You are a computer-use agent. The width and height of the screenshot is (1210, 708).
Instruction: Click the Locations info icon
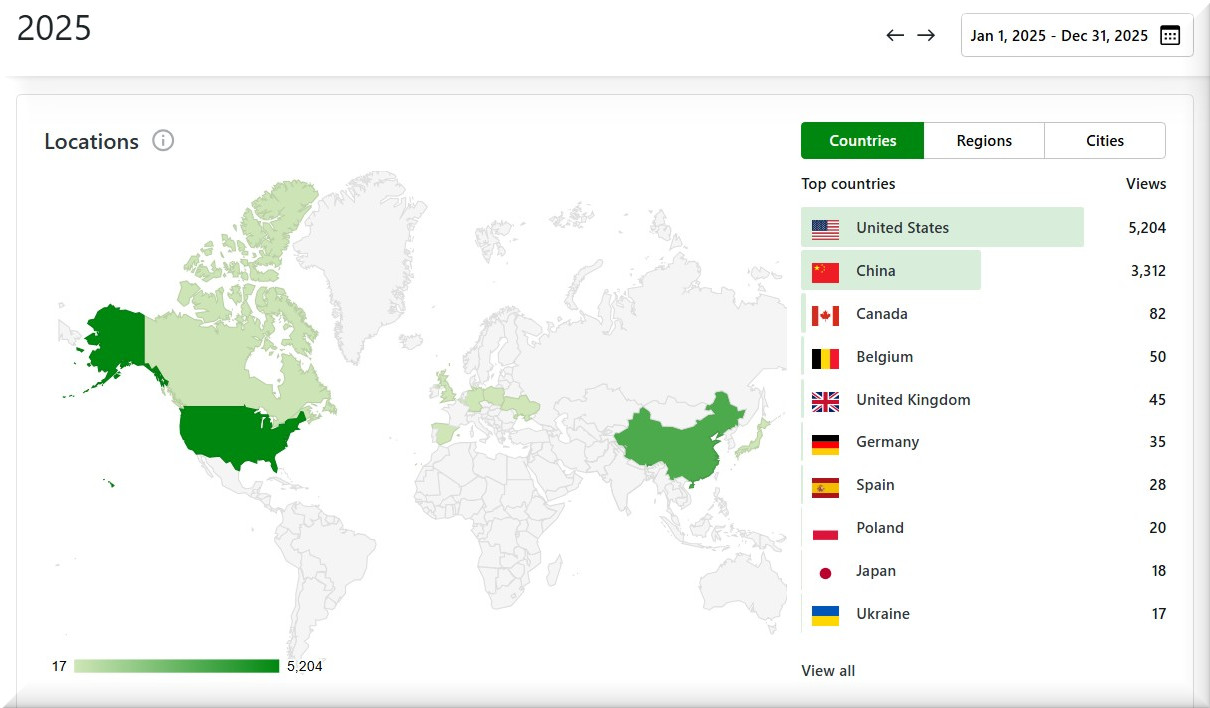(x=163, y=141)
